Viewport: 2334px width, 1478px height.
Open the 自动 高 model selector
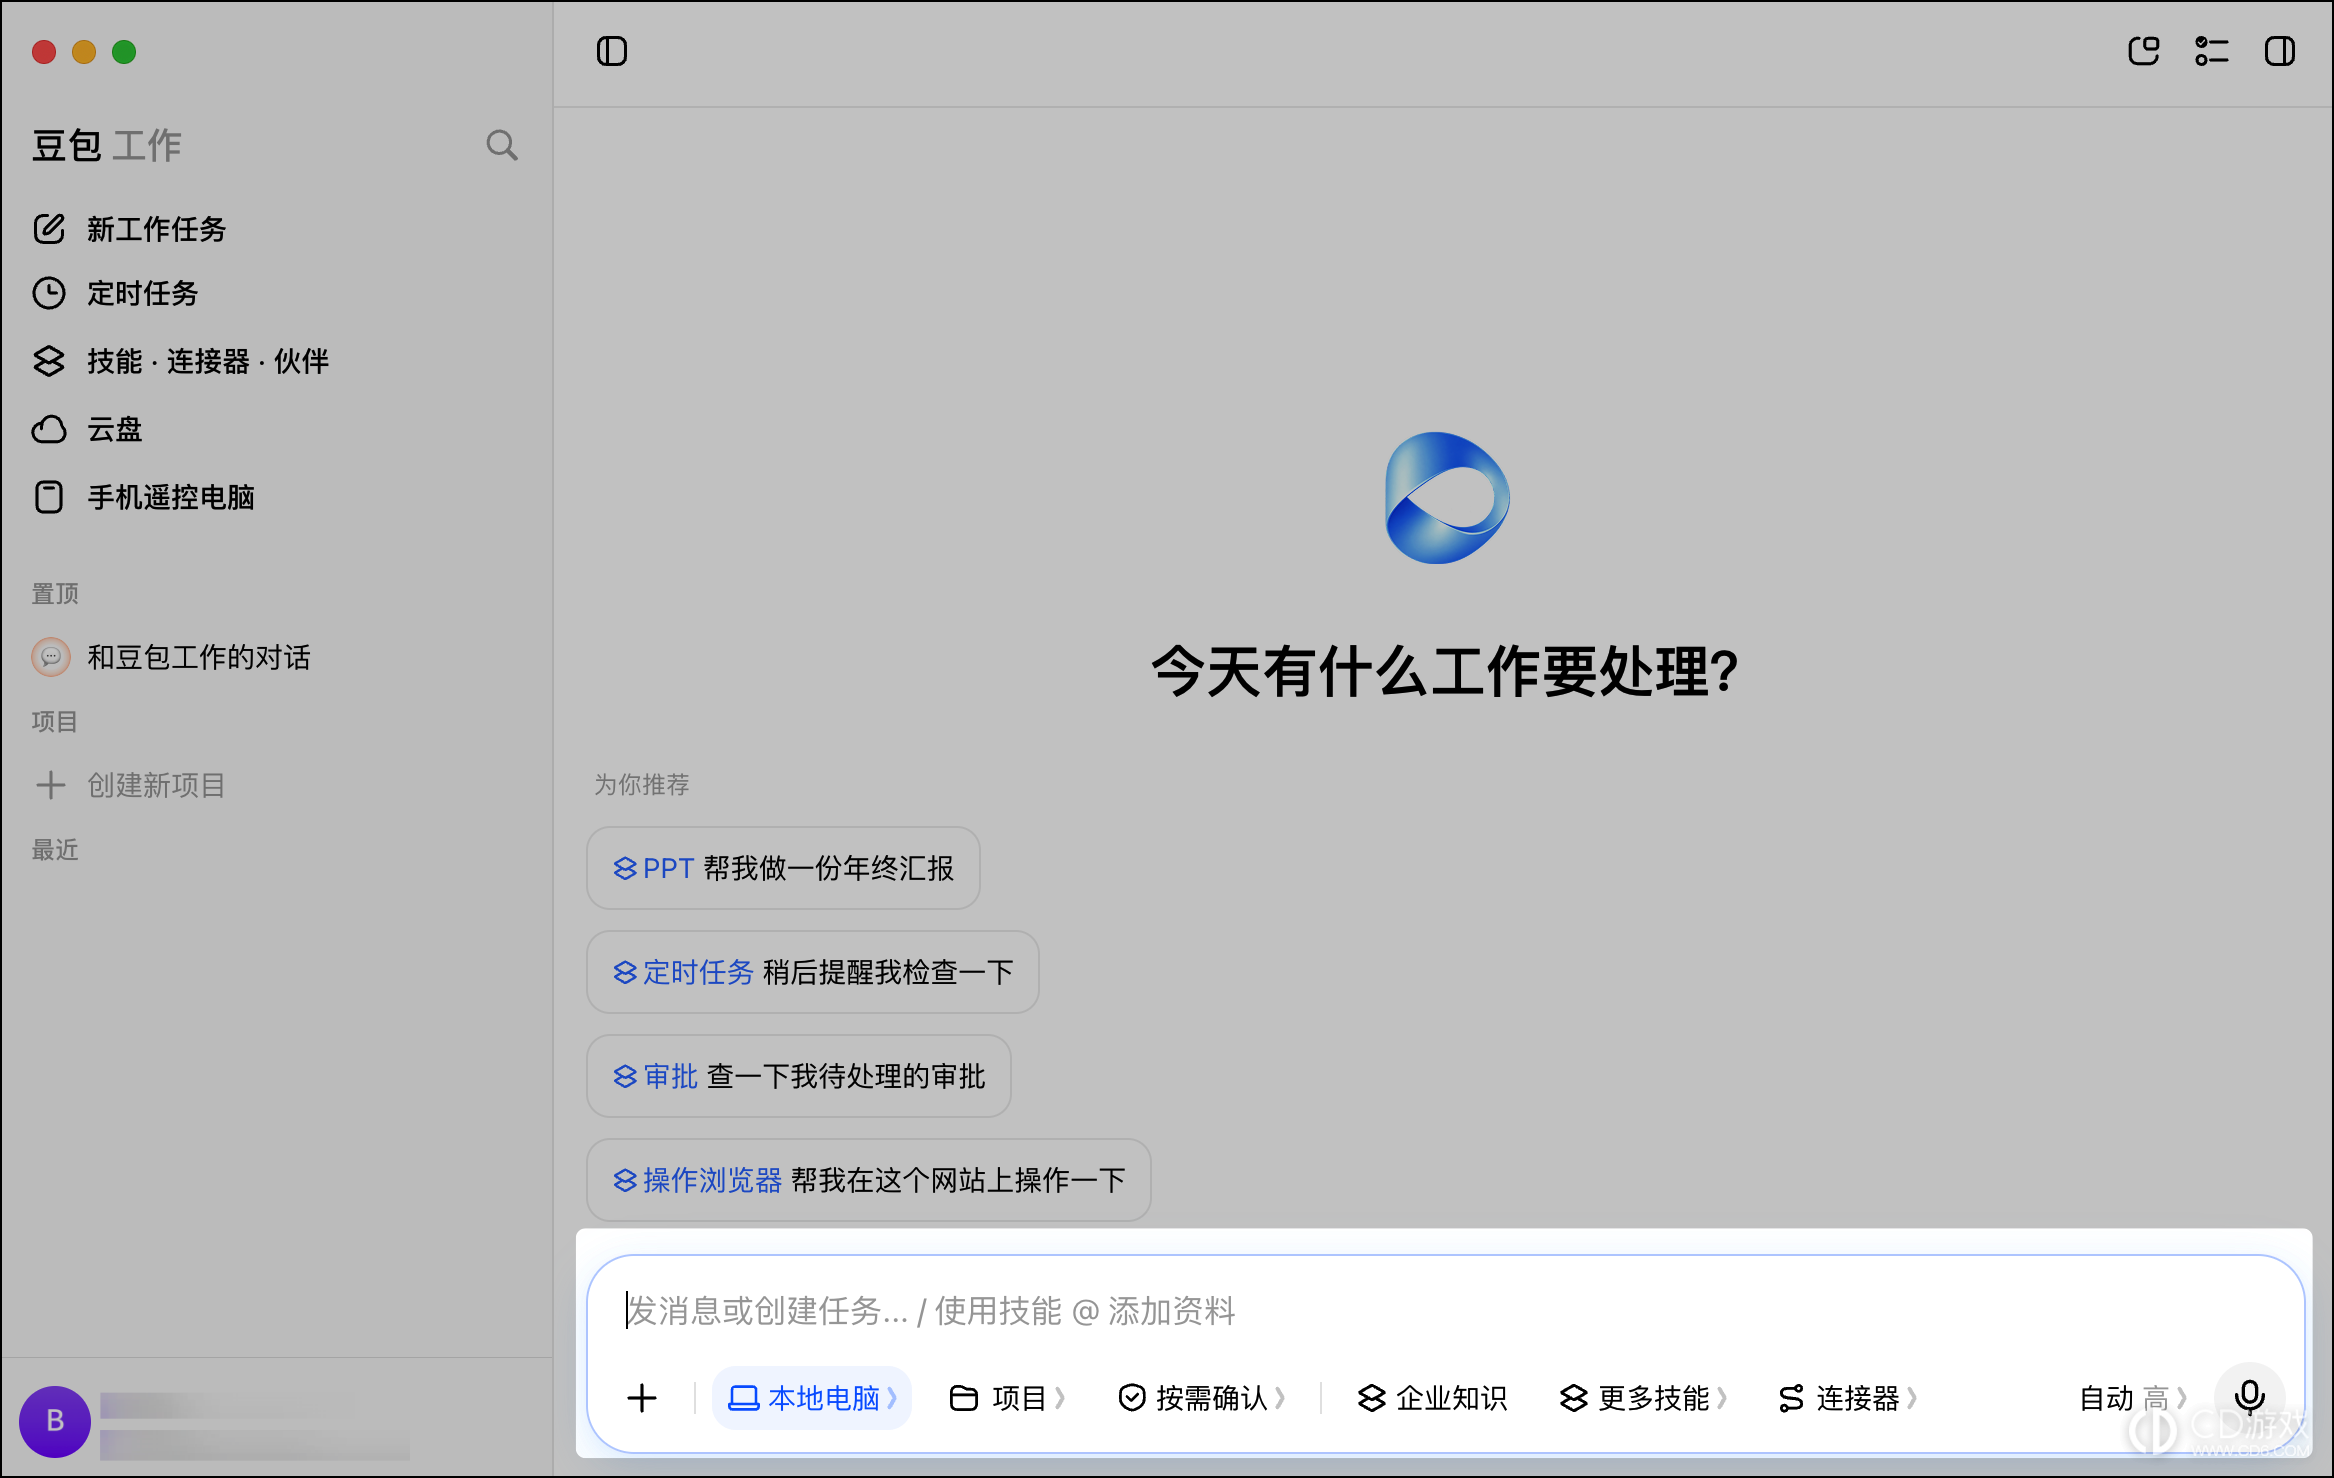[2134, 1398]
